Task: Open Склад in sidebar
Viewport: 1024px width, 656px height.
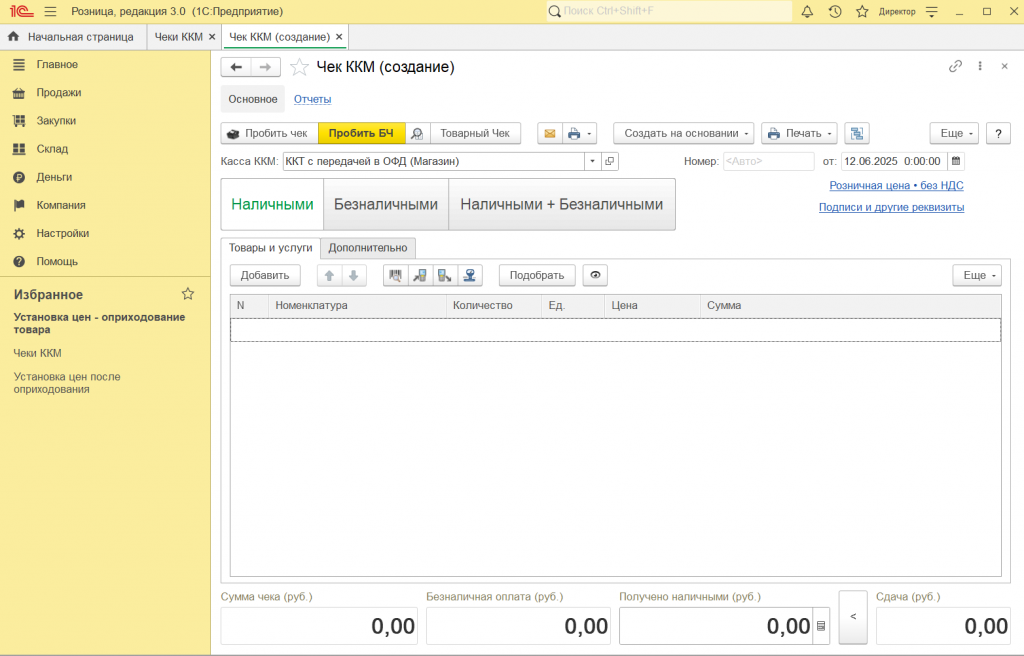Action: coord(52,149)
